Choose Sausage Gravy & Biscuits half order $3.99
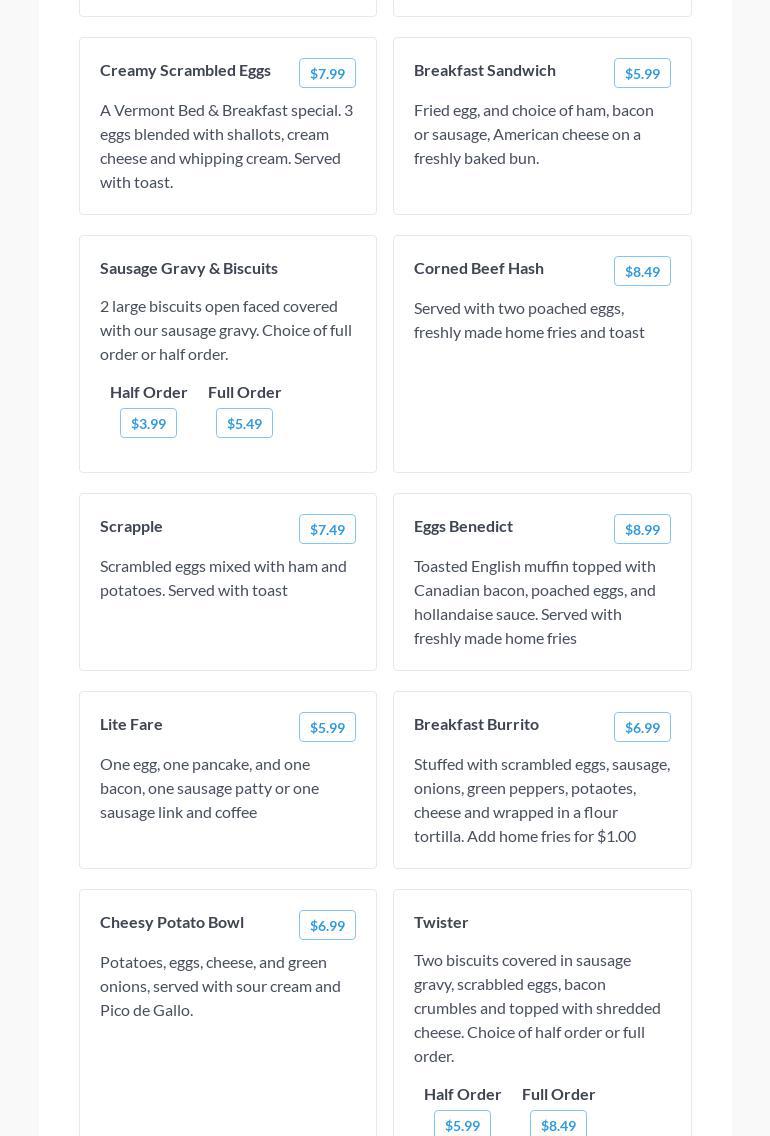Viewport: 770px width, 1136px height. [148, 423]
